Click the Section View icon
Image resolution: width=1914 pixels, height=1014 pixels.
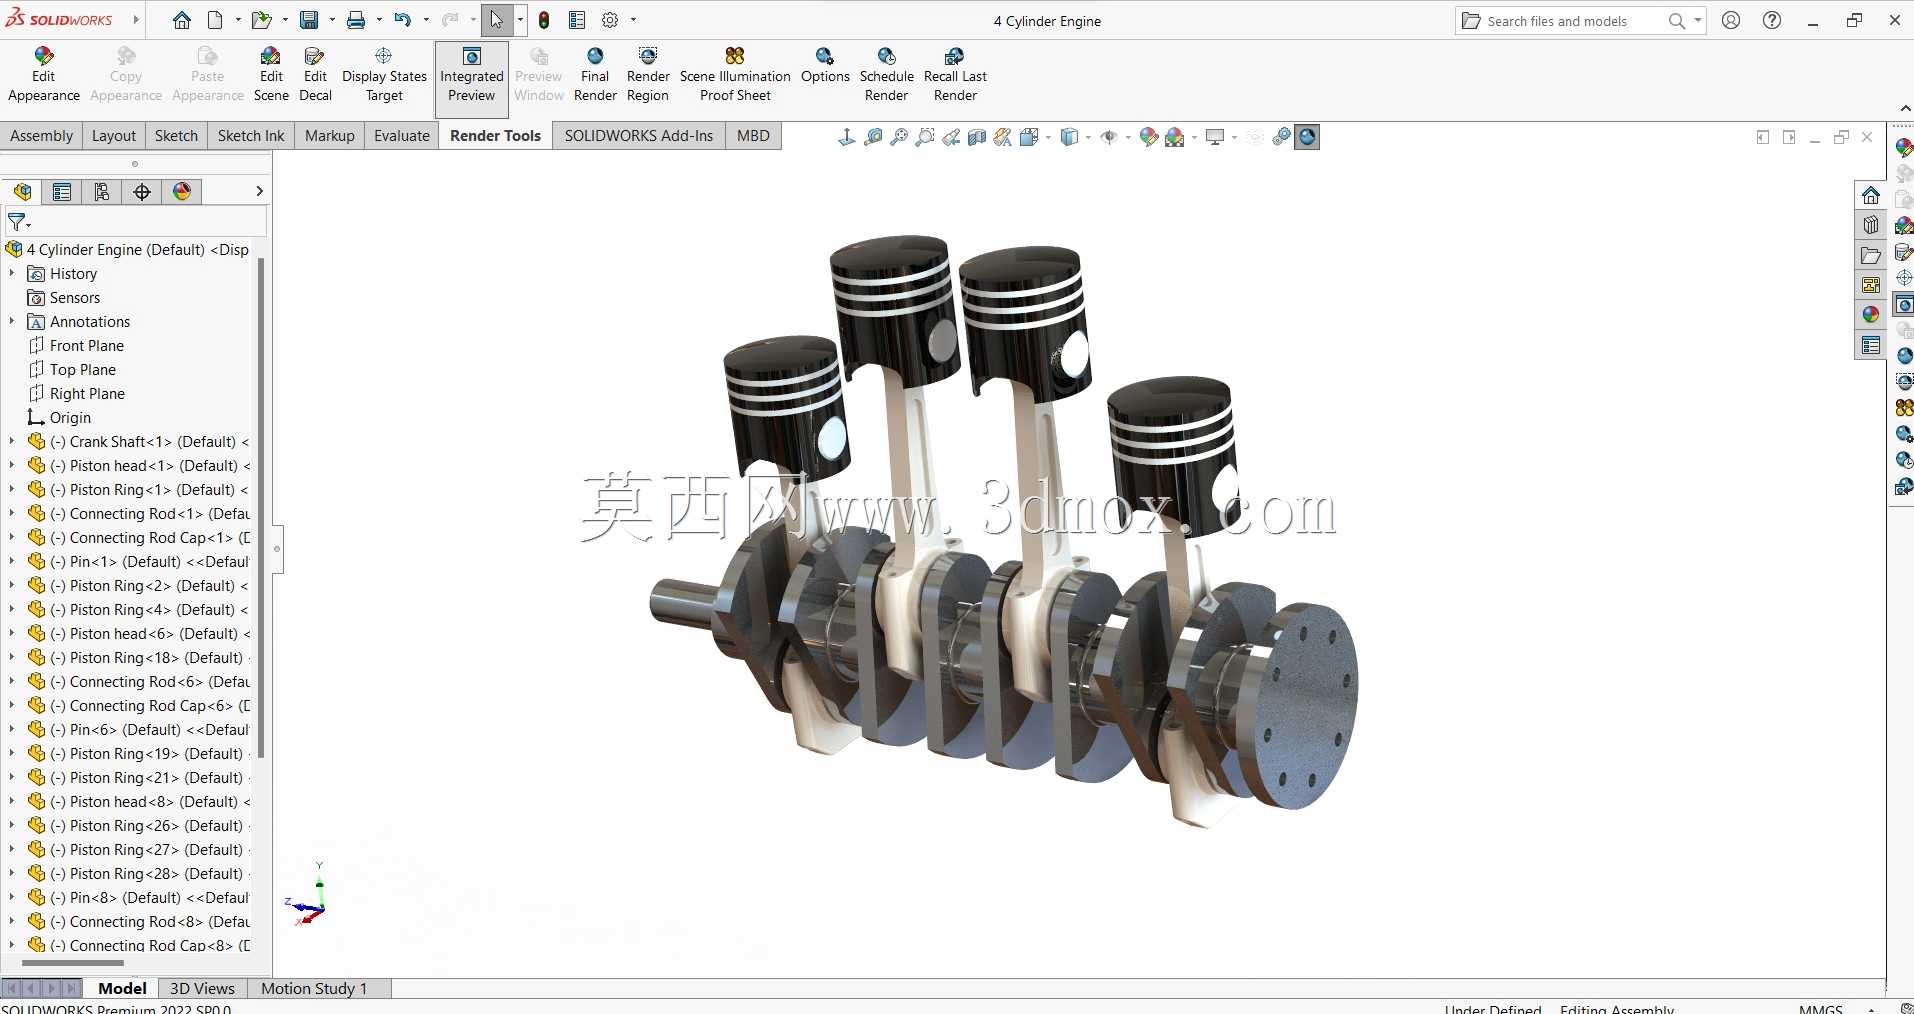977,137
